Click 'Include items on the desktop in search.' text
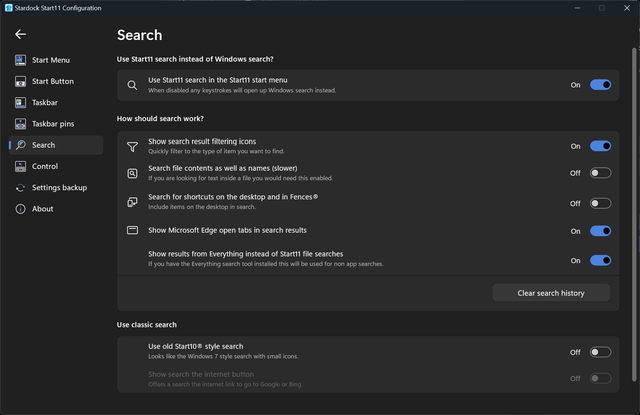 [202, 207]
